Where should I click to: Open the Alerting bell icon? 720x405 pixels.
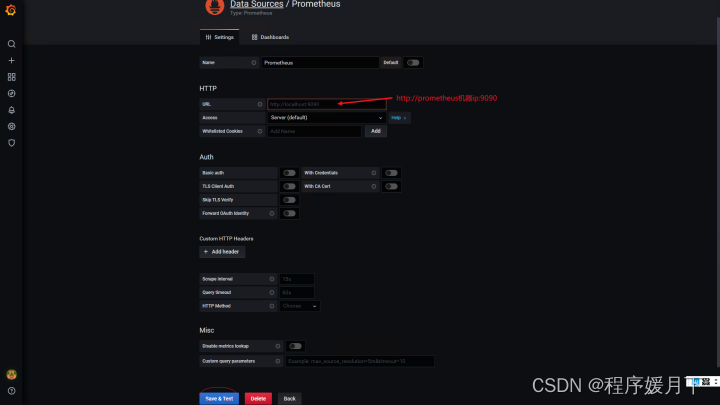(x=11, y=110)
